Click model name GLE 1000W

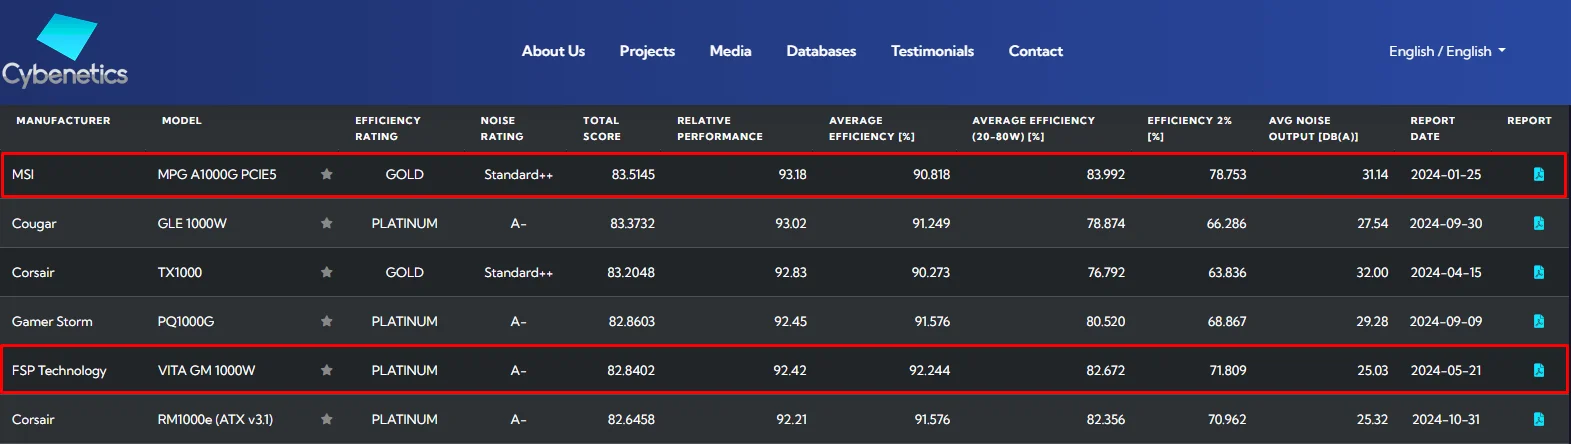(x=192, y=223)
